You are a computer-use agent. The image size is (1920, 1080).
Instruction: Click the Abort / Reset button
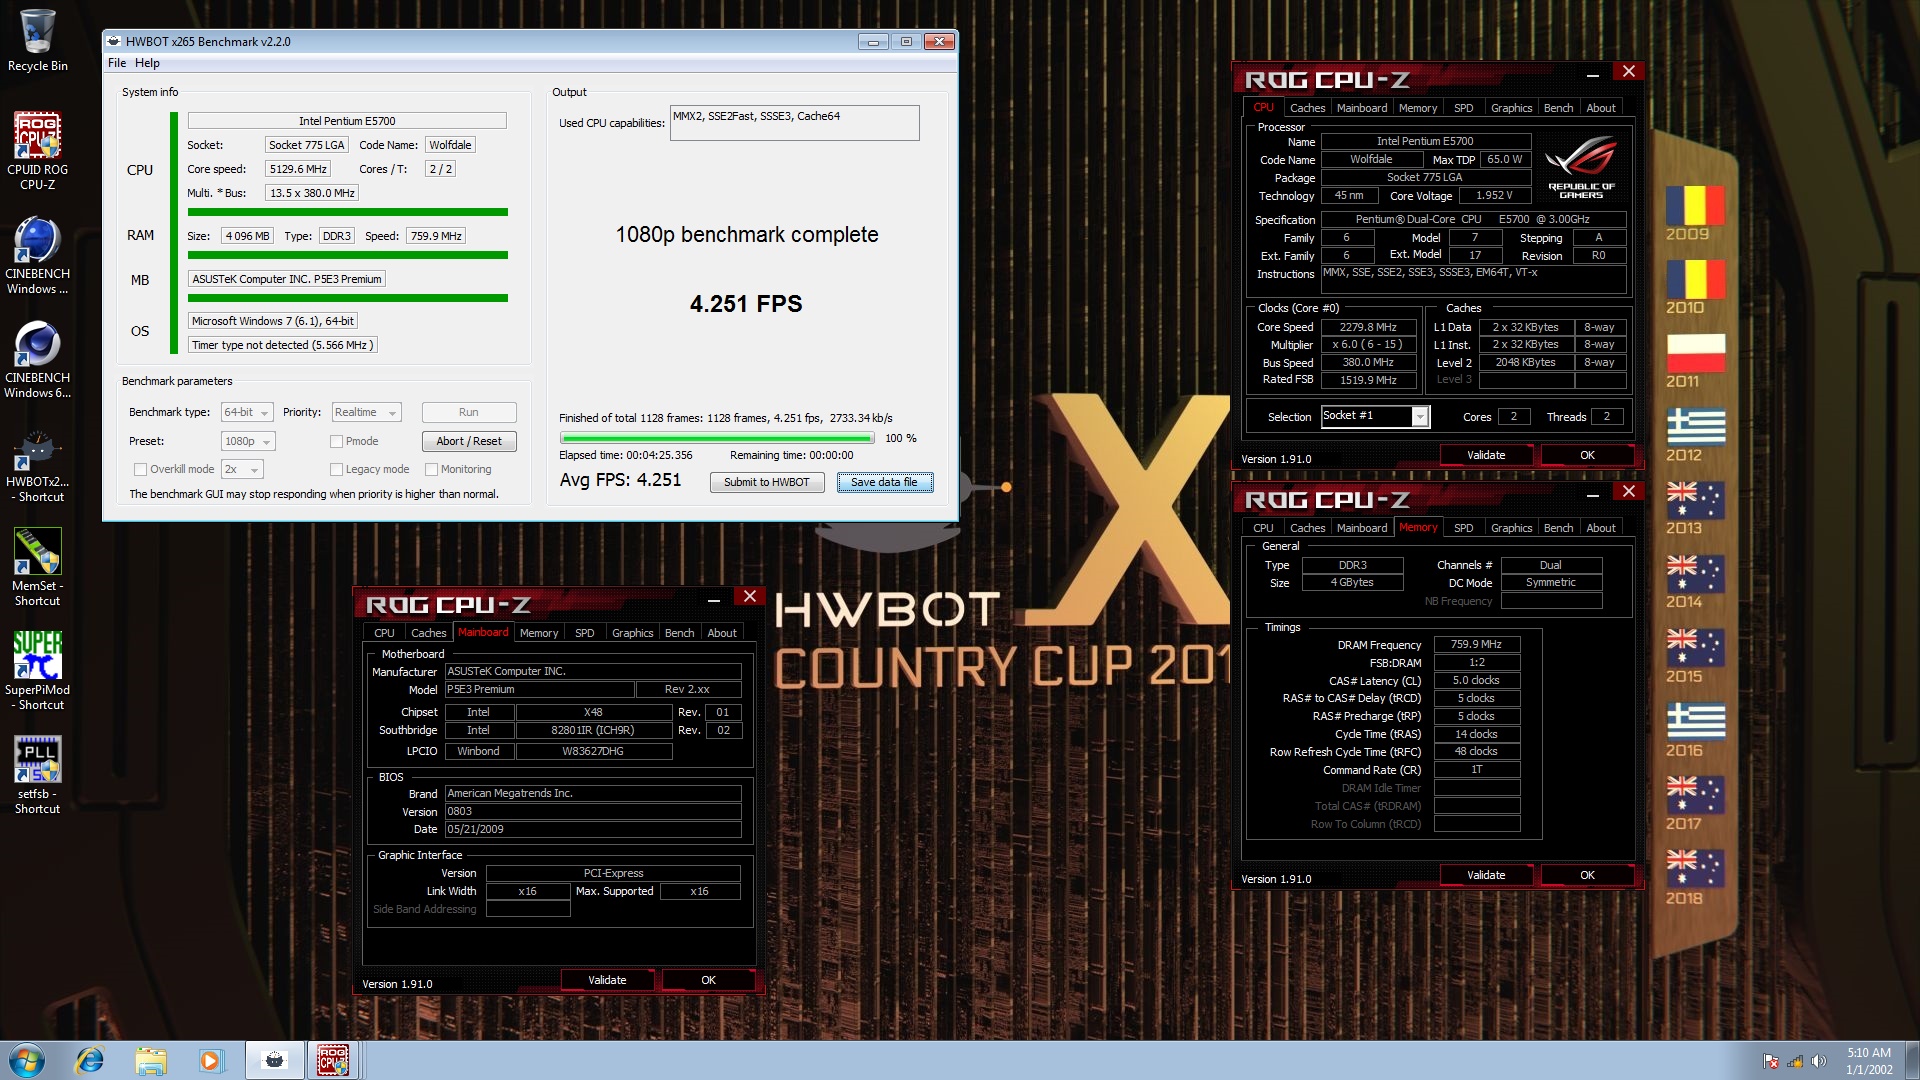click(469, 441)
